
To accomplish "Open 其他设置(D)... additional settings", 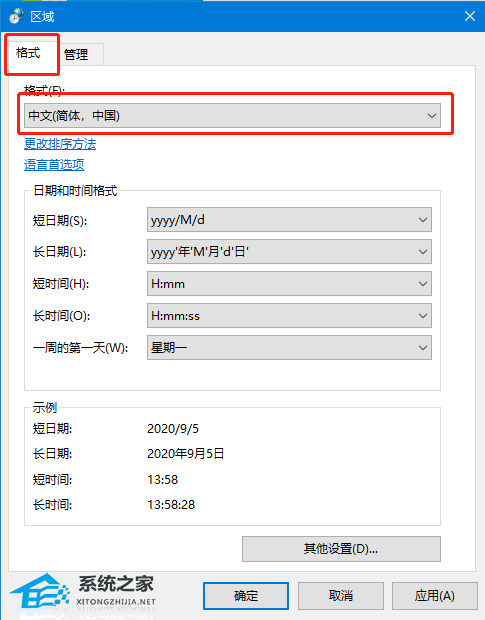I will pos(342,549).
